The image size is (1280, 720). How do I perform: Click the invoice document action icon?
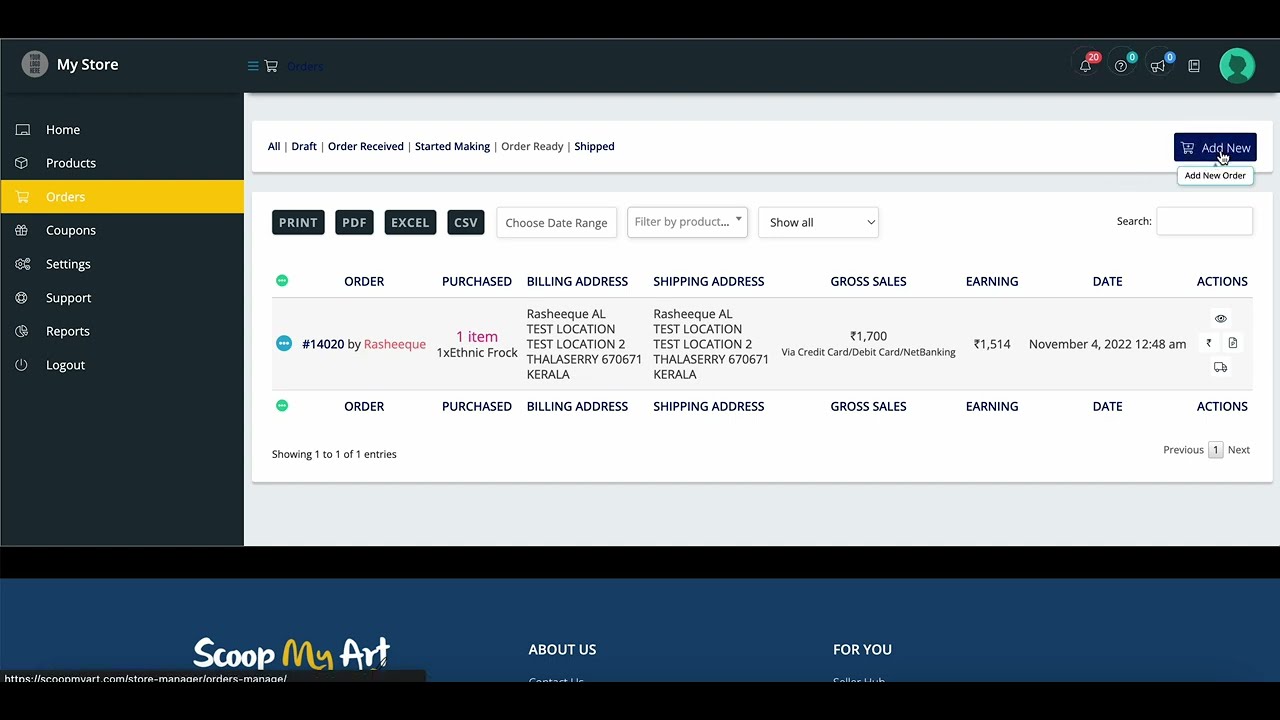click(x=1233, y=343)
